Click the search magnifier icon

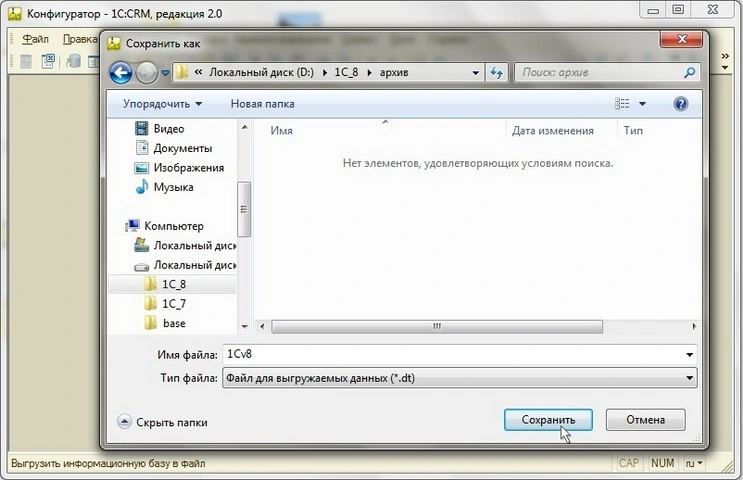coord(689,73)
